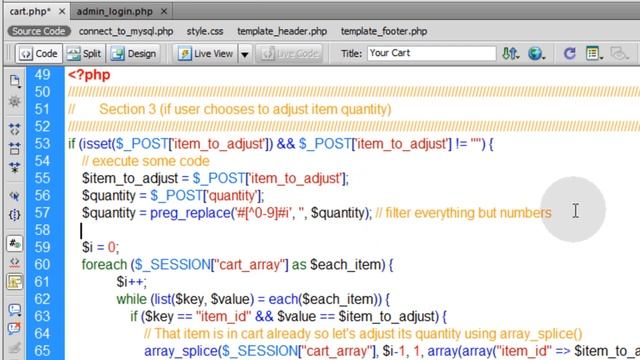Click 'filter everything but numbers' comment

[463, 213]
